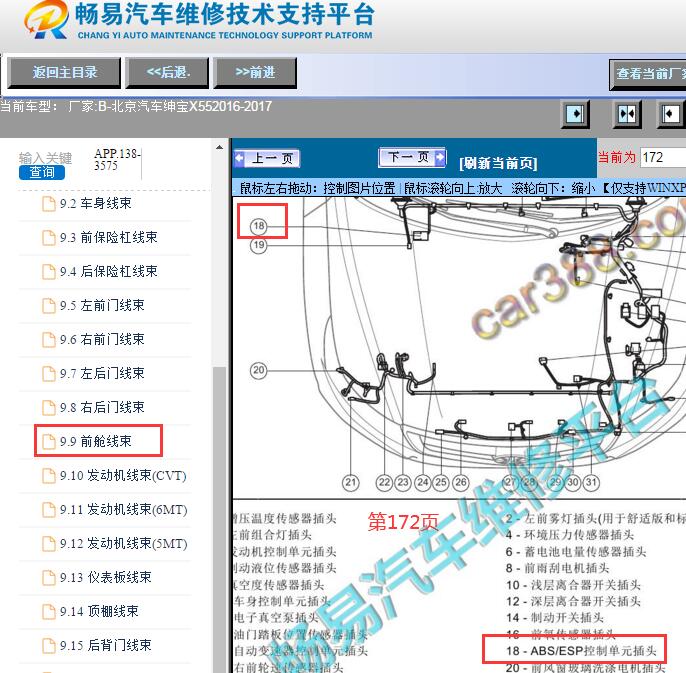Click the 当前车型 vehicle info text
The image size is (686, 673).
[136, 106]
